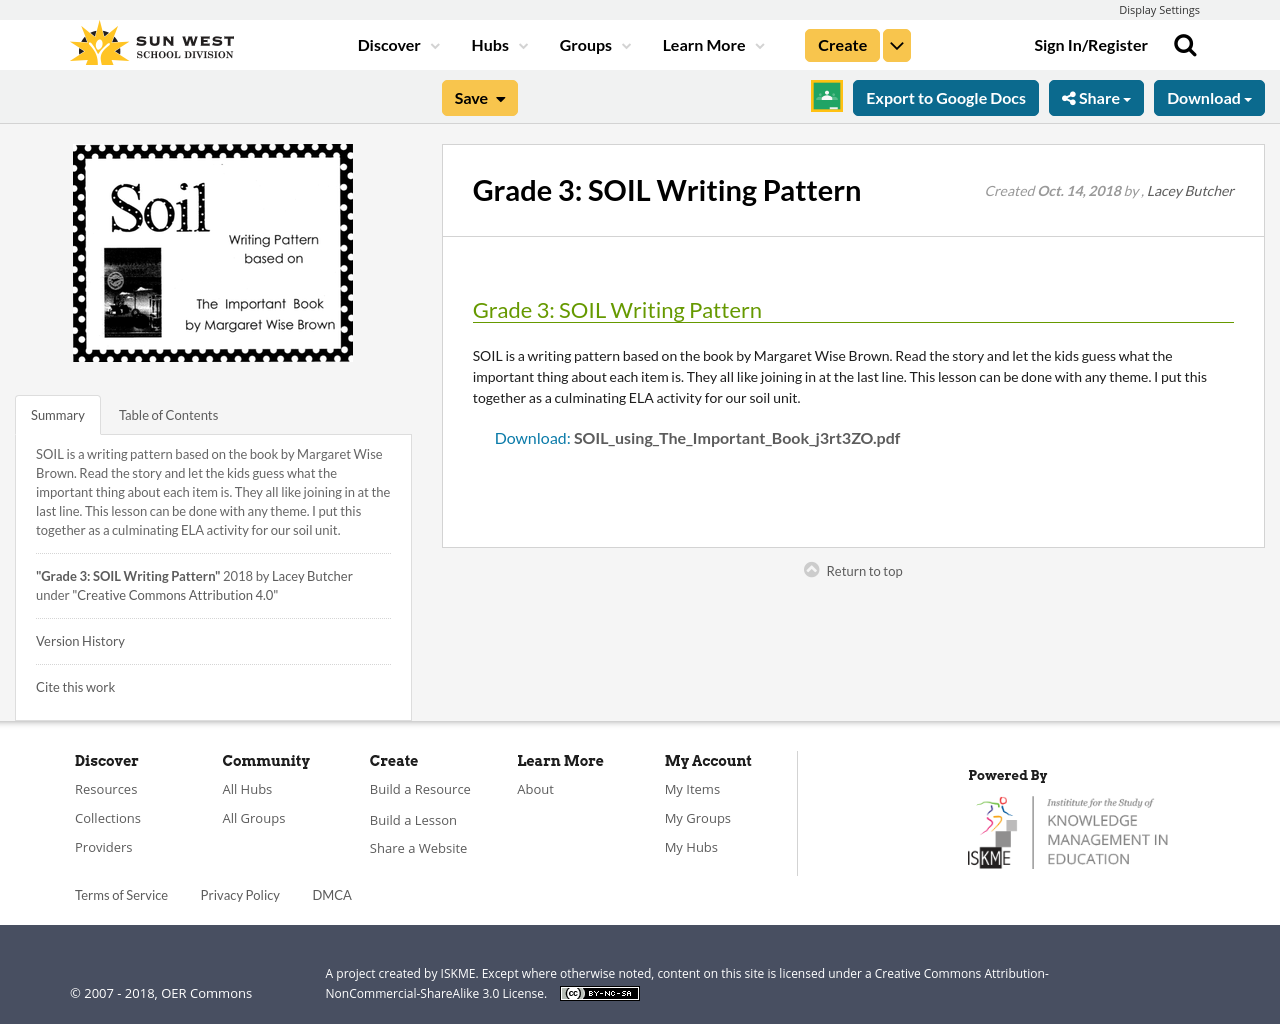
Task: Click the SOIL Writing Pattern cover thumbnail
Action: pos(213,253)
